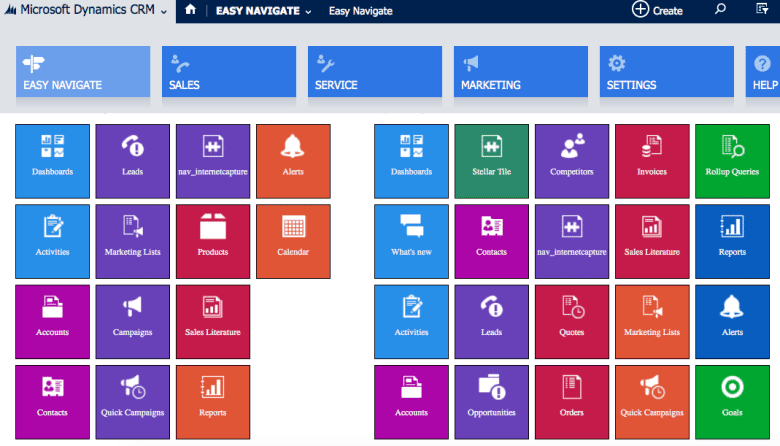The width and height of the screenshot is (780, 446).
Task: Open the Competitors tile
Action: [572, 161]
